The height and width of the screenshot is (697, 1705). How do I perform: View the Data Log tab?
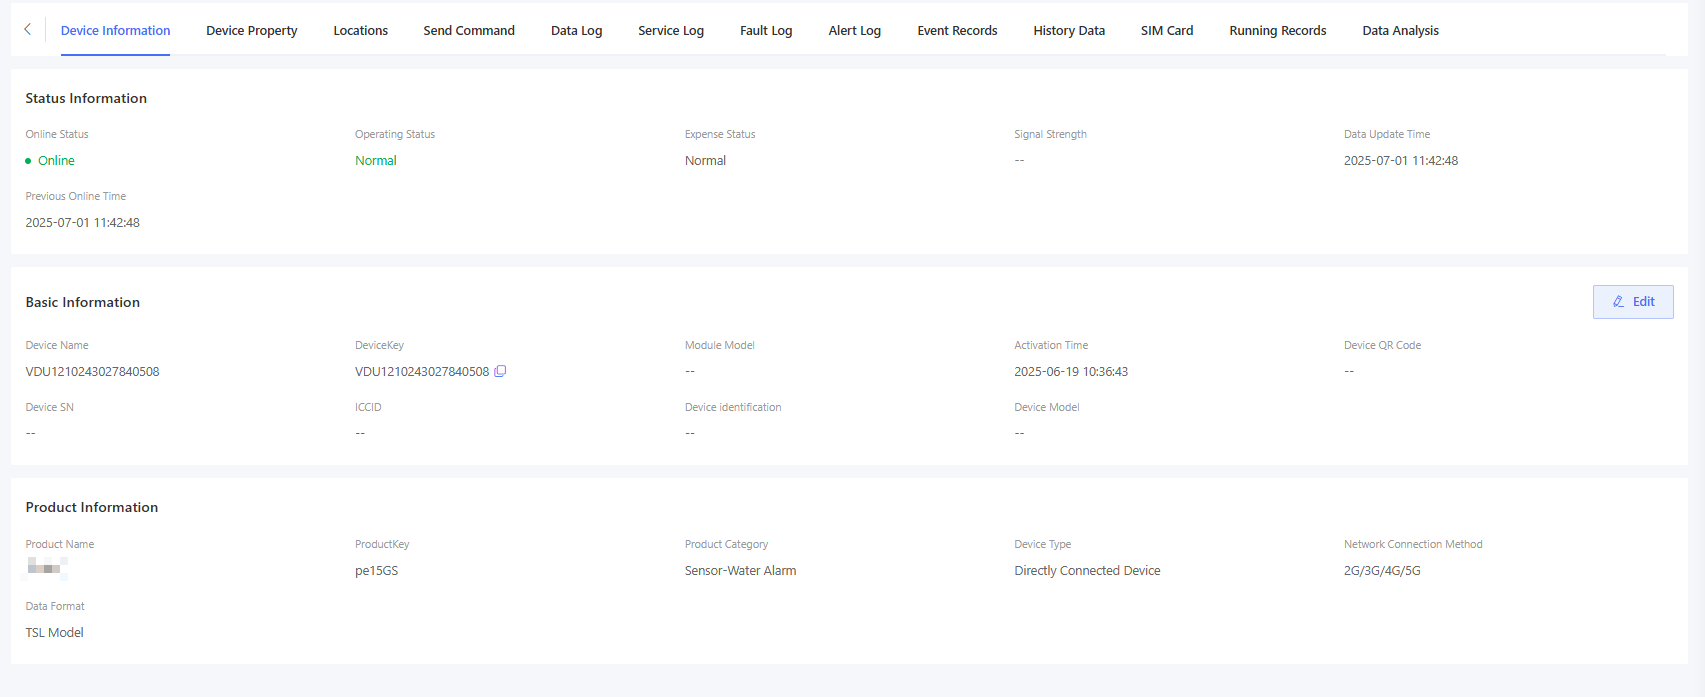click(x=576, y=31)
